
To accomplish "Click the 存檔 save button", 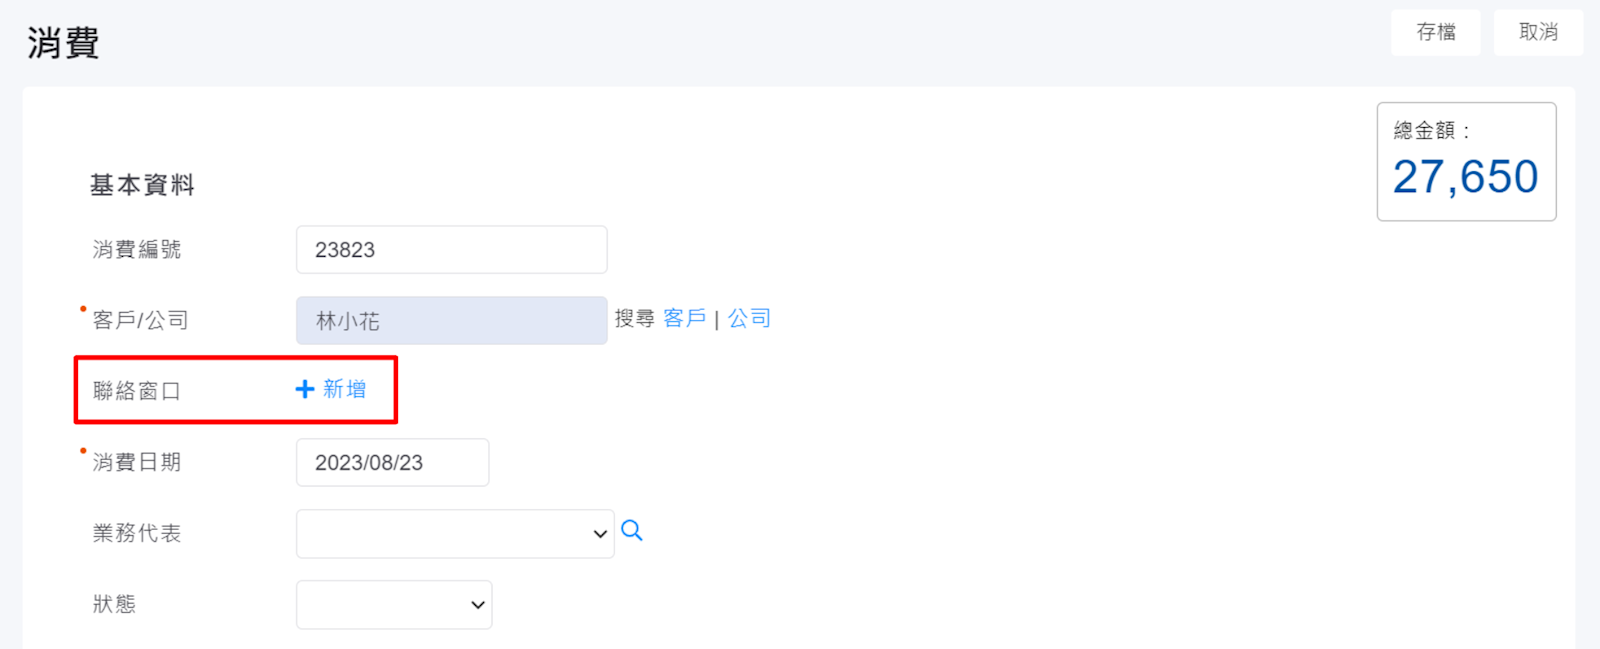I will (x=1435, y=33).
